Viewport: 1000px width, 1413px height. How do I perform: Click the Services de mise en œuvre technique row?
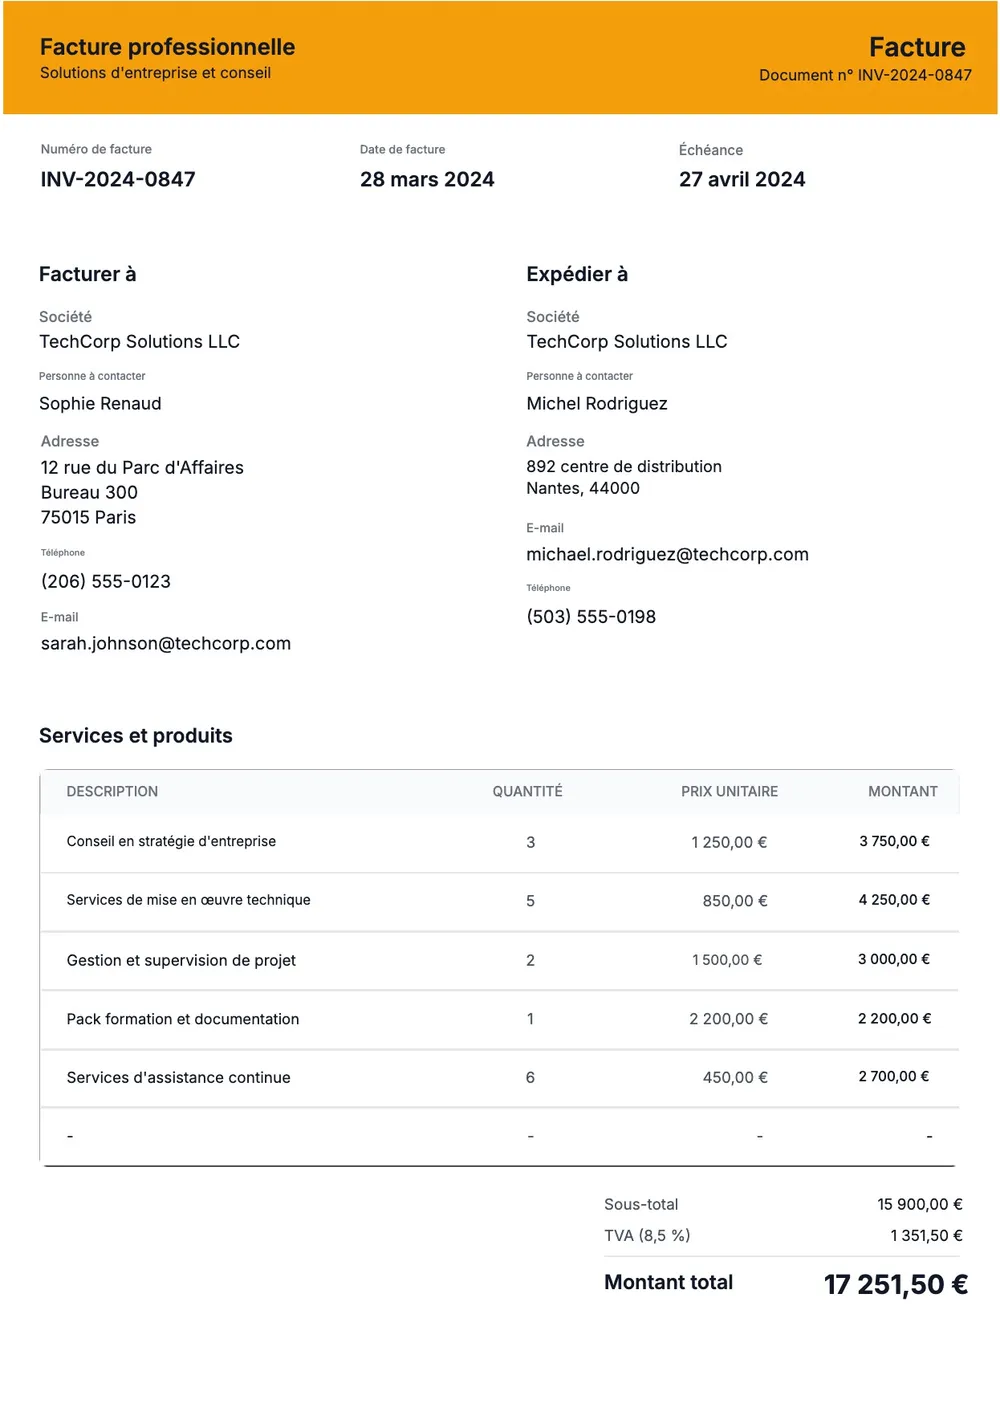tap(500, 902)
